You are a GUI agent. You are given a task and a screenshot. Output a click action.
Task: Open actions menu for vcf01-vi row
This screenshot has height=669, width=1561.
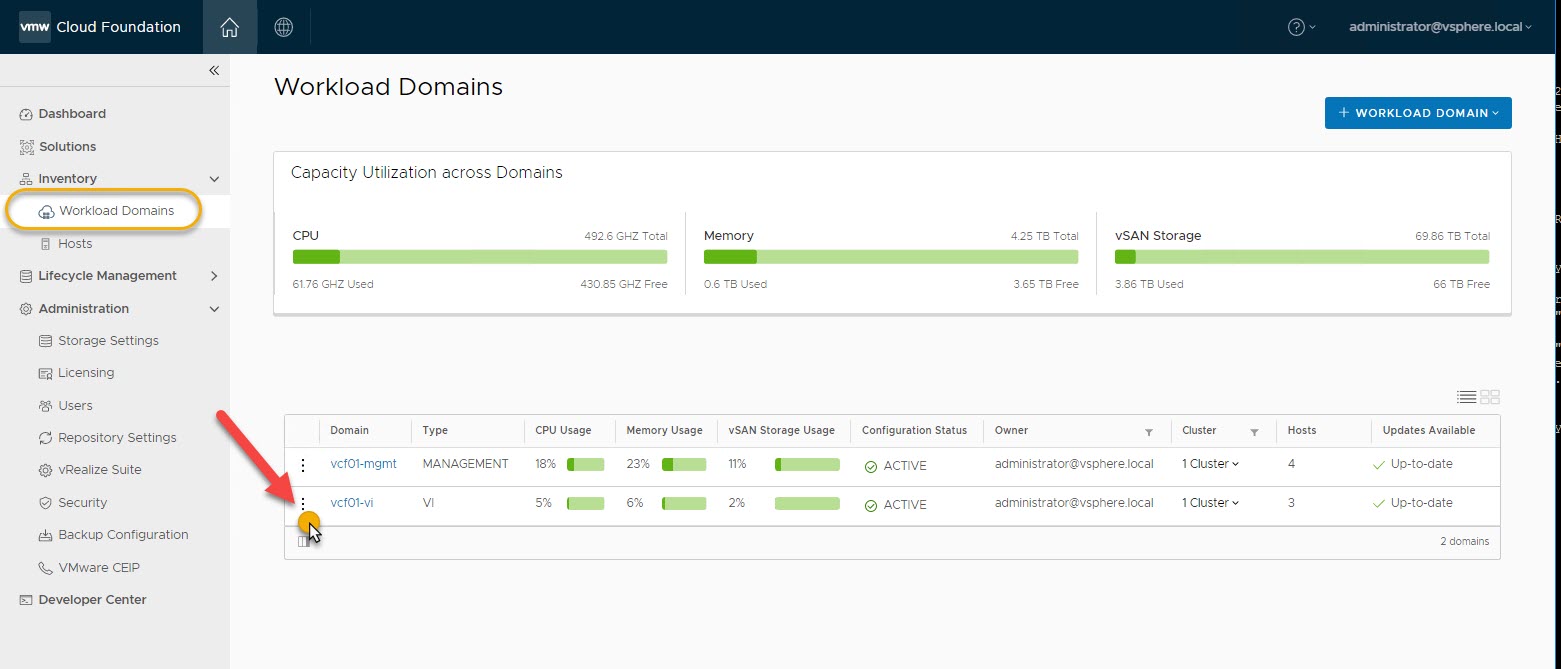coord(303,504)
